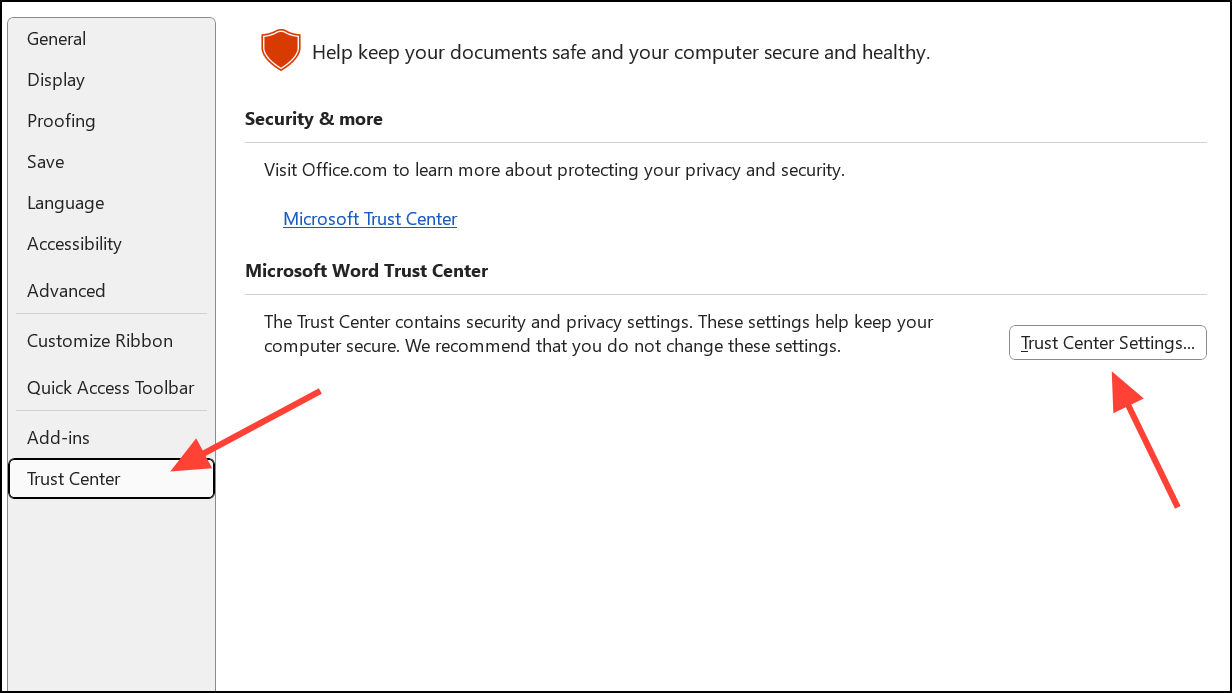The image size is (1232, 693).
Task: Open the Customize Ribbon page
Action: tap(99, 340)
